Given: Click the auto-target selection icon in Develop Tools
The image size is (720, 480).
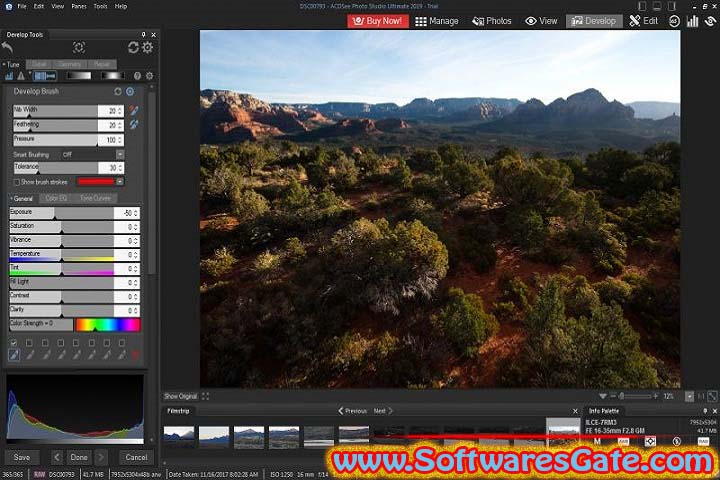Looking at the screenshot, I should (x=79, y=47).
